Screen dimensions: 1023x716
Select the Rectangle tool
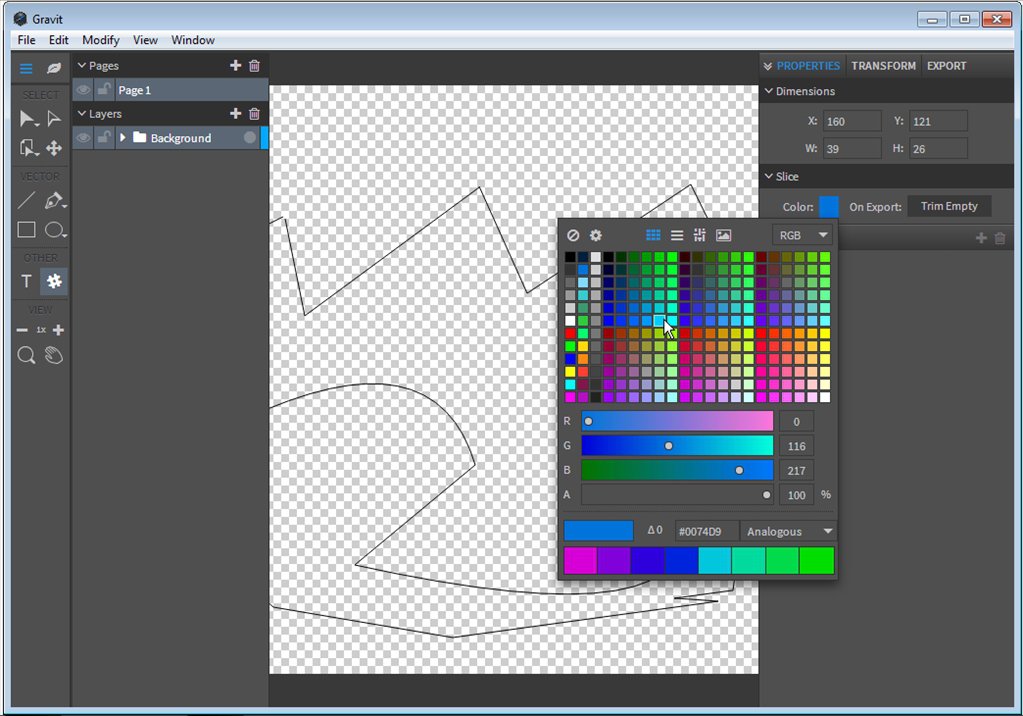tap(27, 230)
